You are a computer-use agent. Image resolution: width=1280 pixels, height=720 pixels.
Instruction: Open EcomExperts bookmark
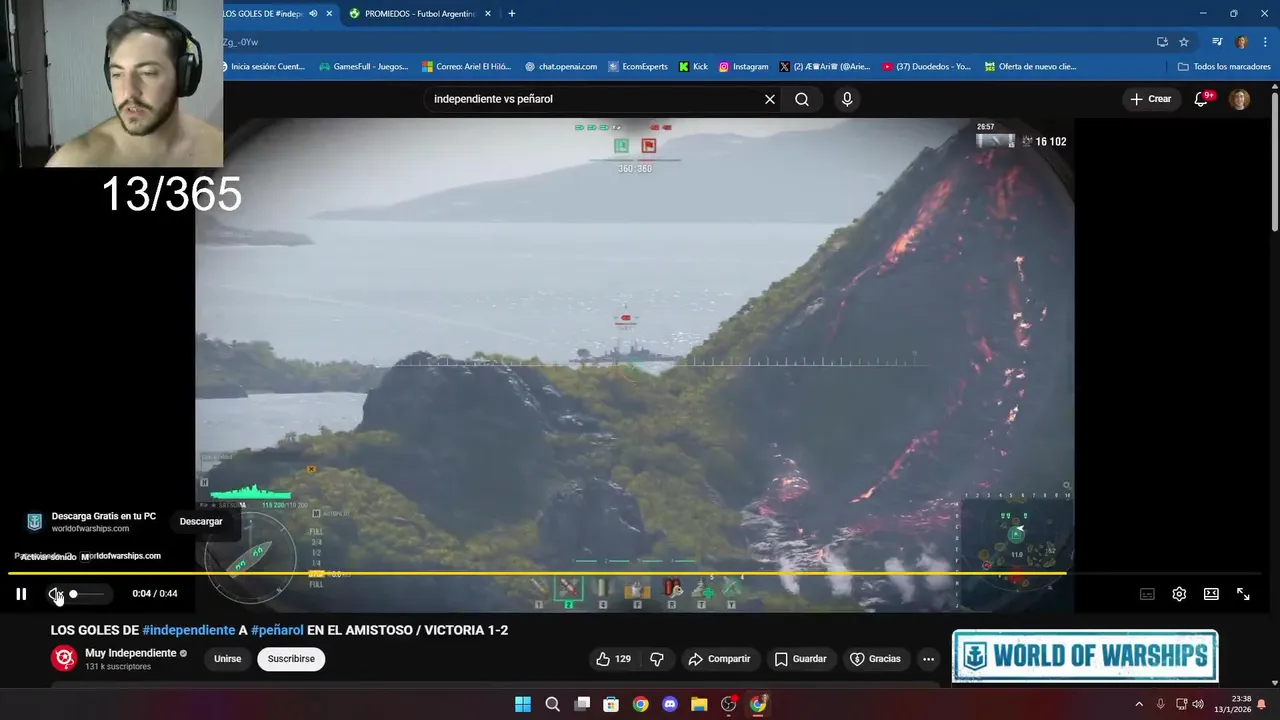[x=638, y=67]
